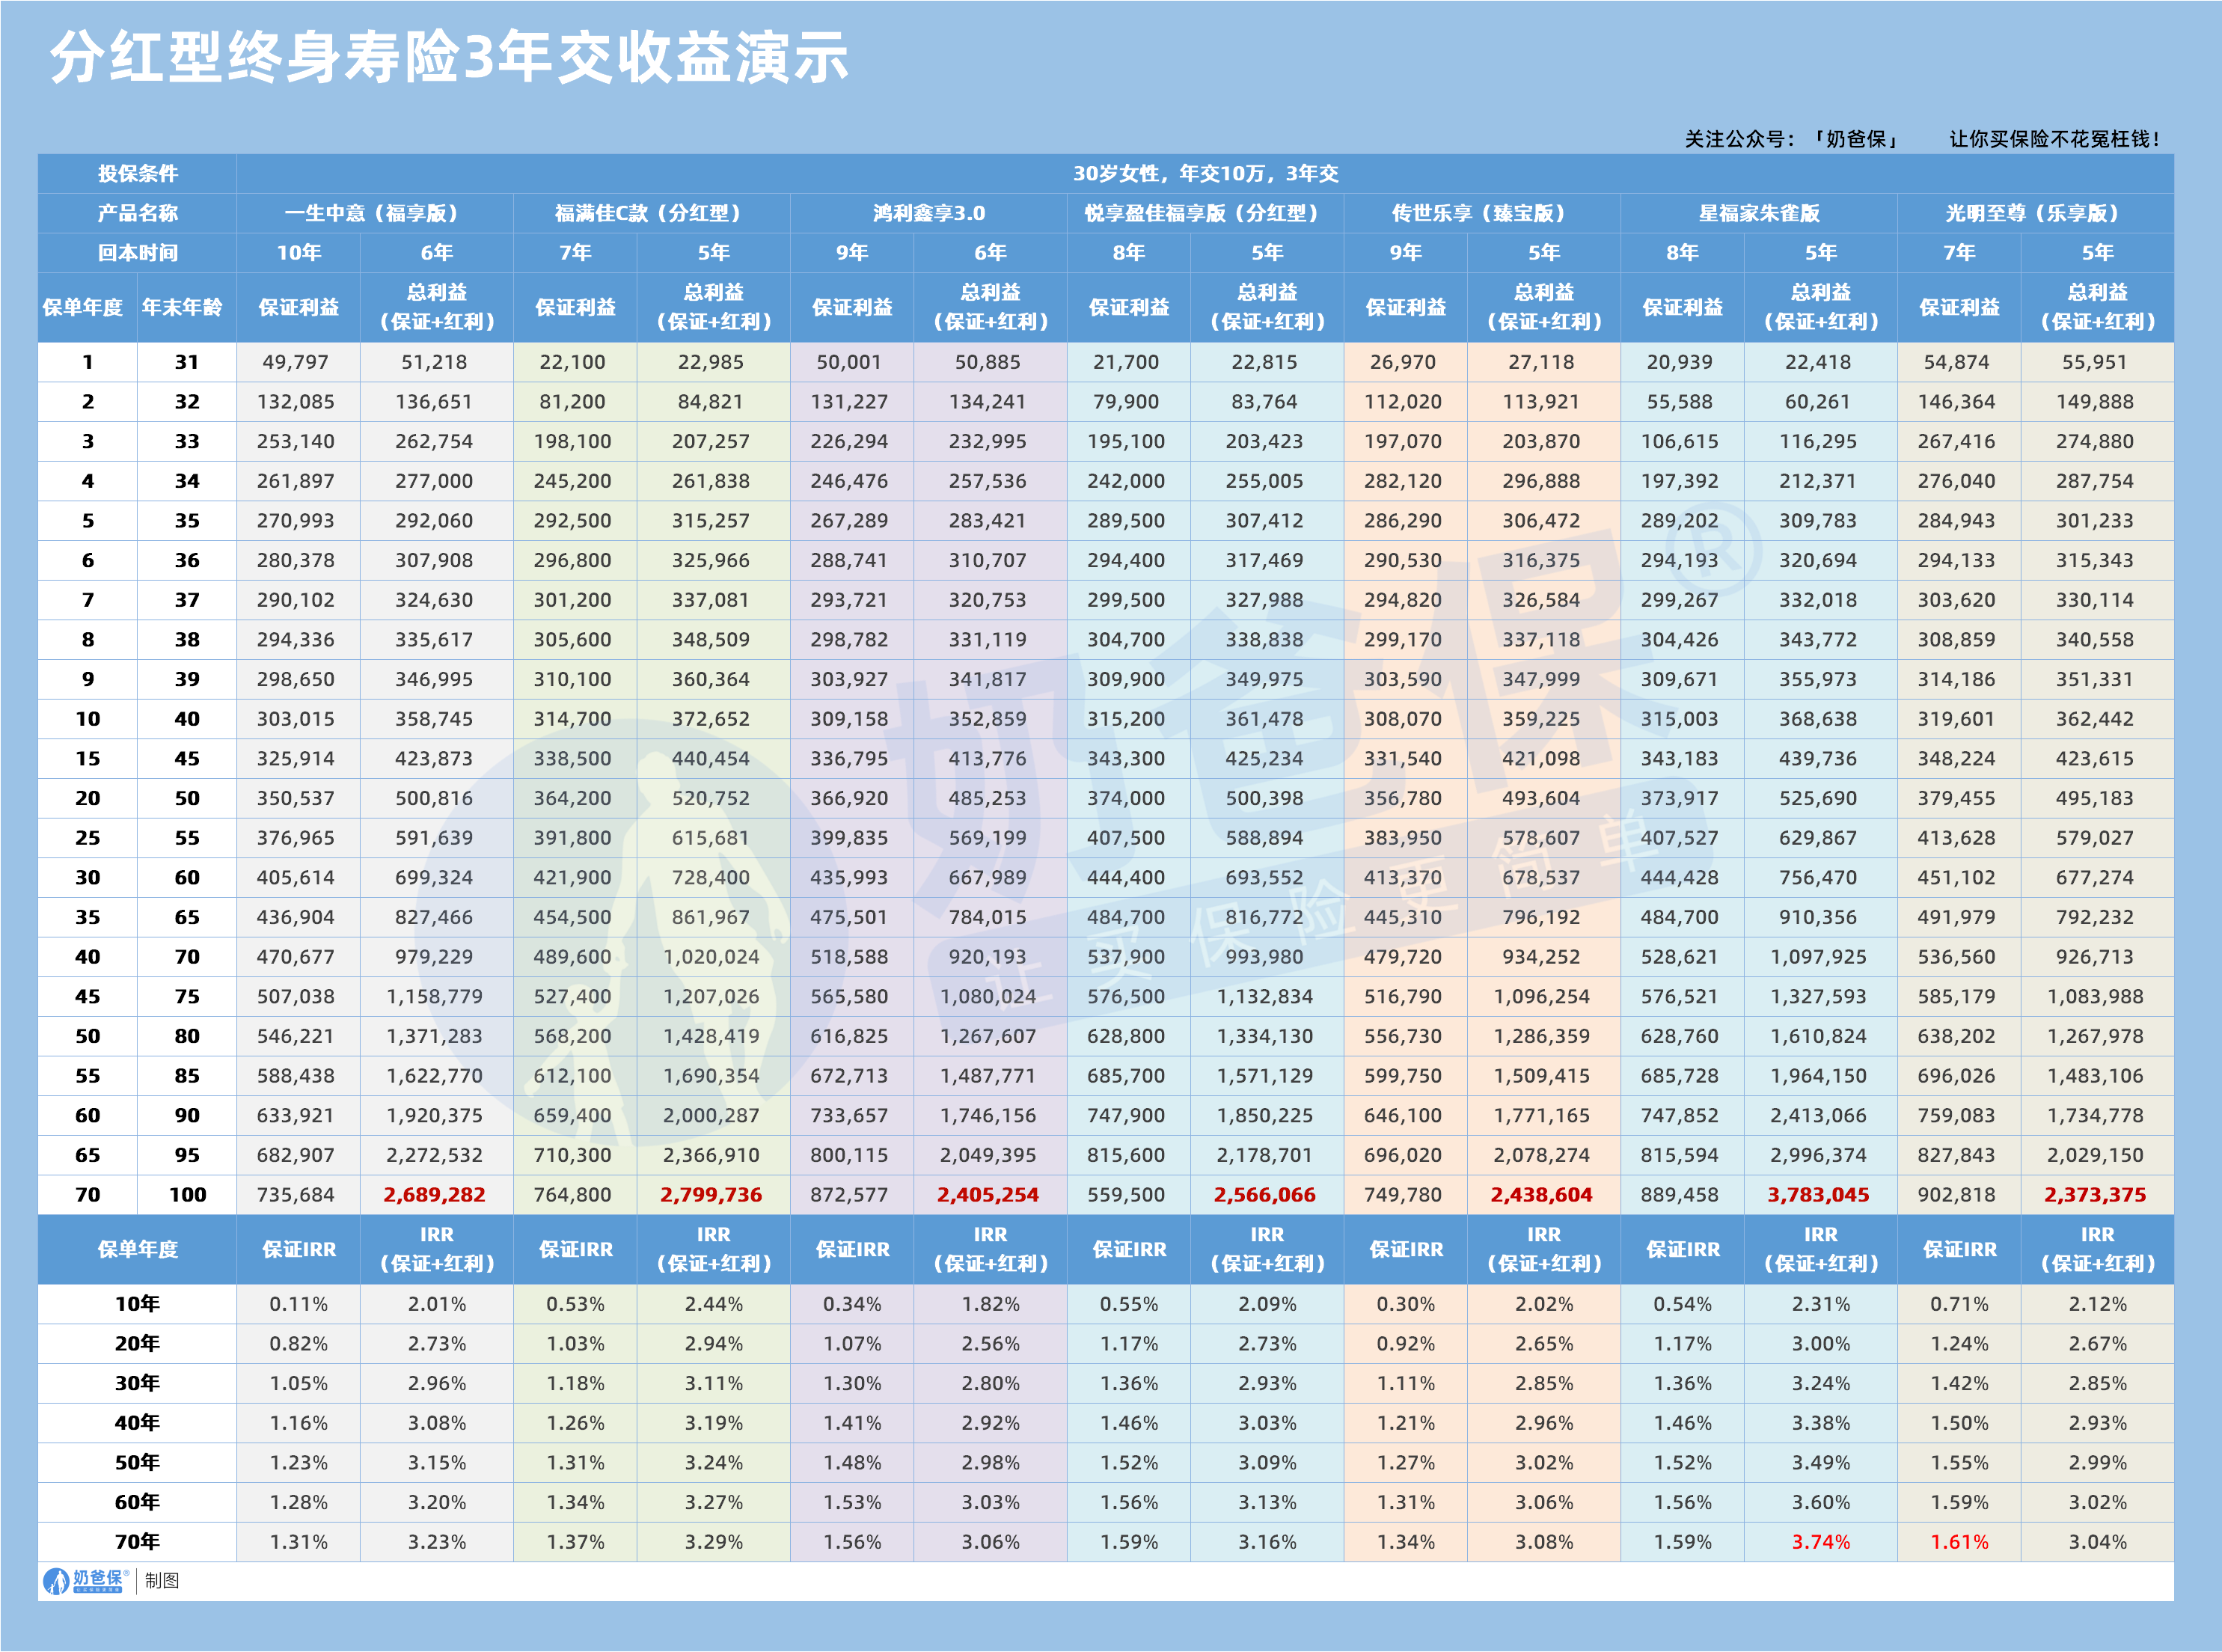Image resolution: width=2222 pixels, height=1652 pixels.
Task: Select the 保证利益 column header for 鸿利鑫享3.0
Action: click(x=852, y=310)
